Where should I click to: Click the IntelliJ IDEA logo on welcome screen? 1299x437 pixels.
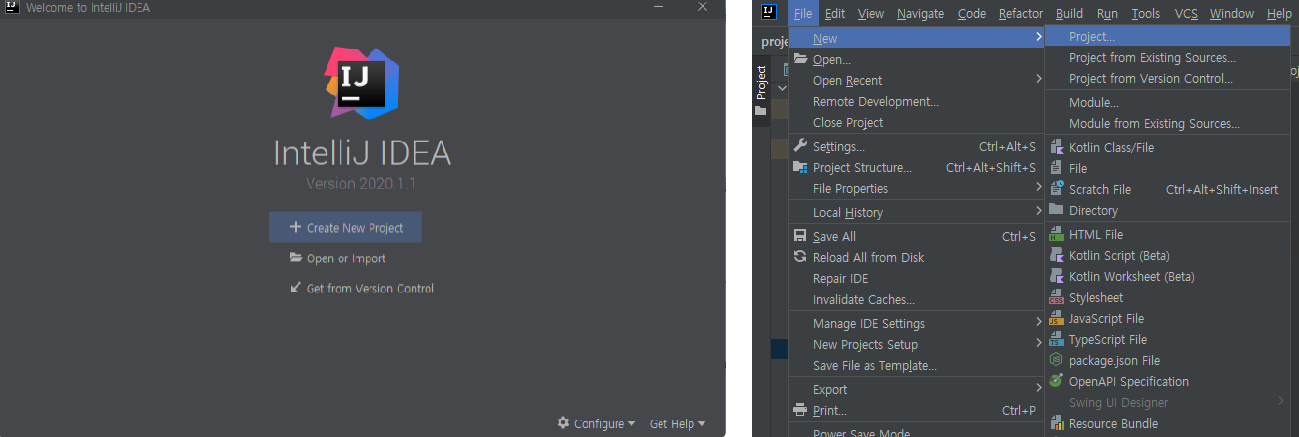point(362,81)
